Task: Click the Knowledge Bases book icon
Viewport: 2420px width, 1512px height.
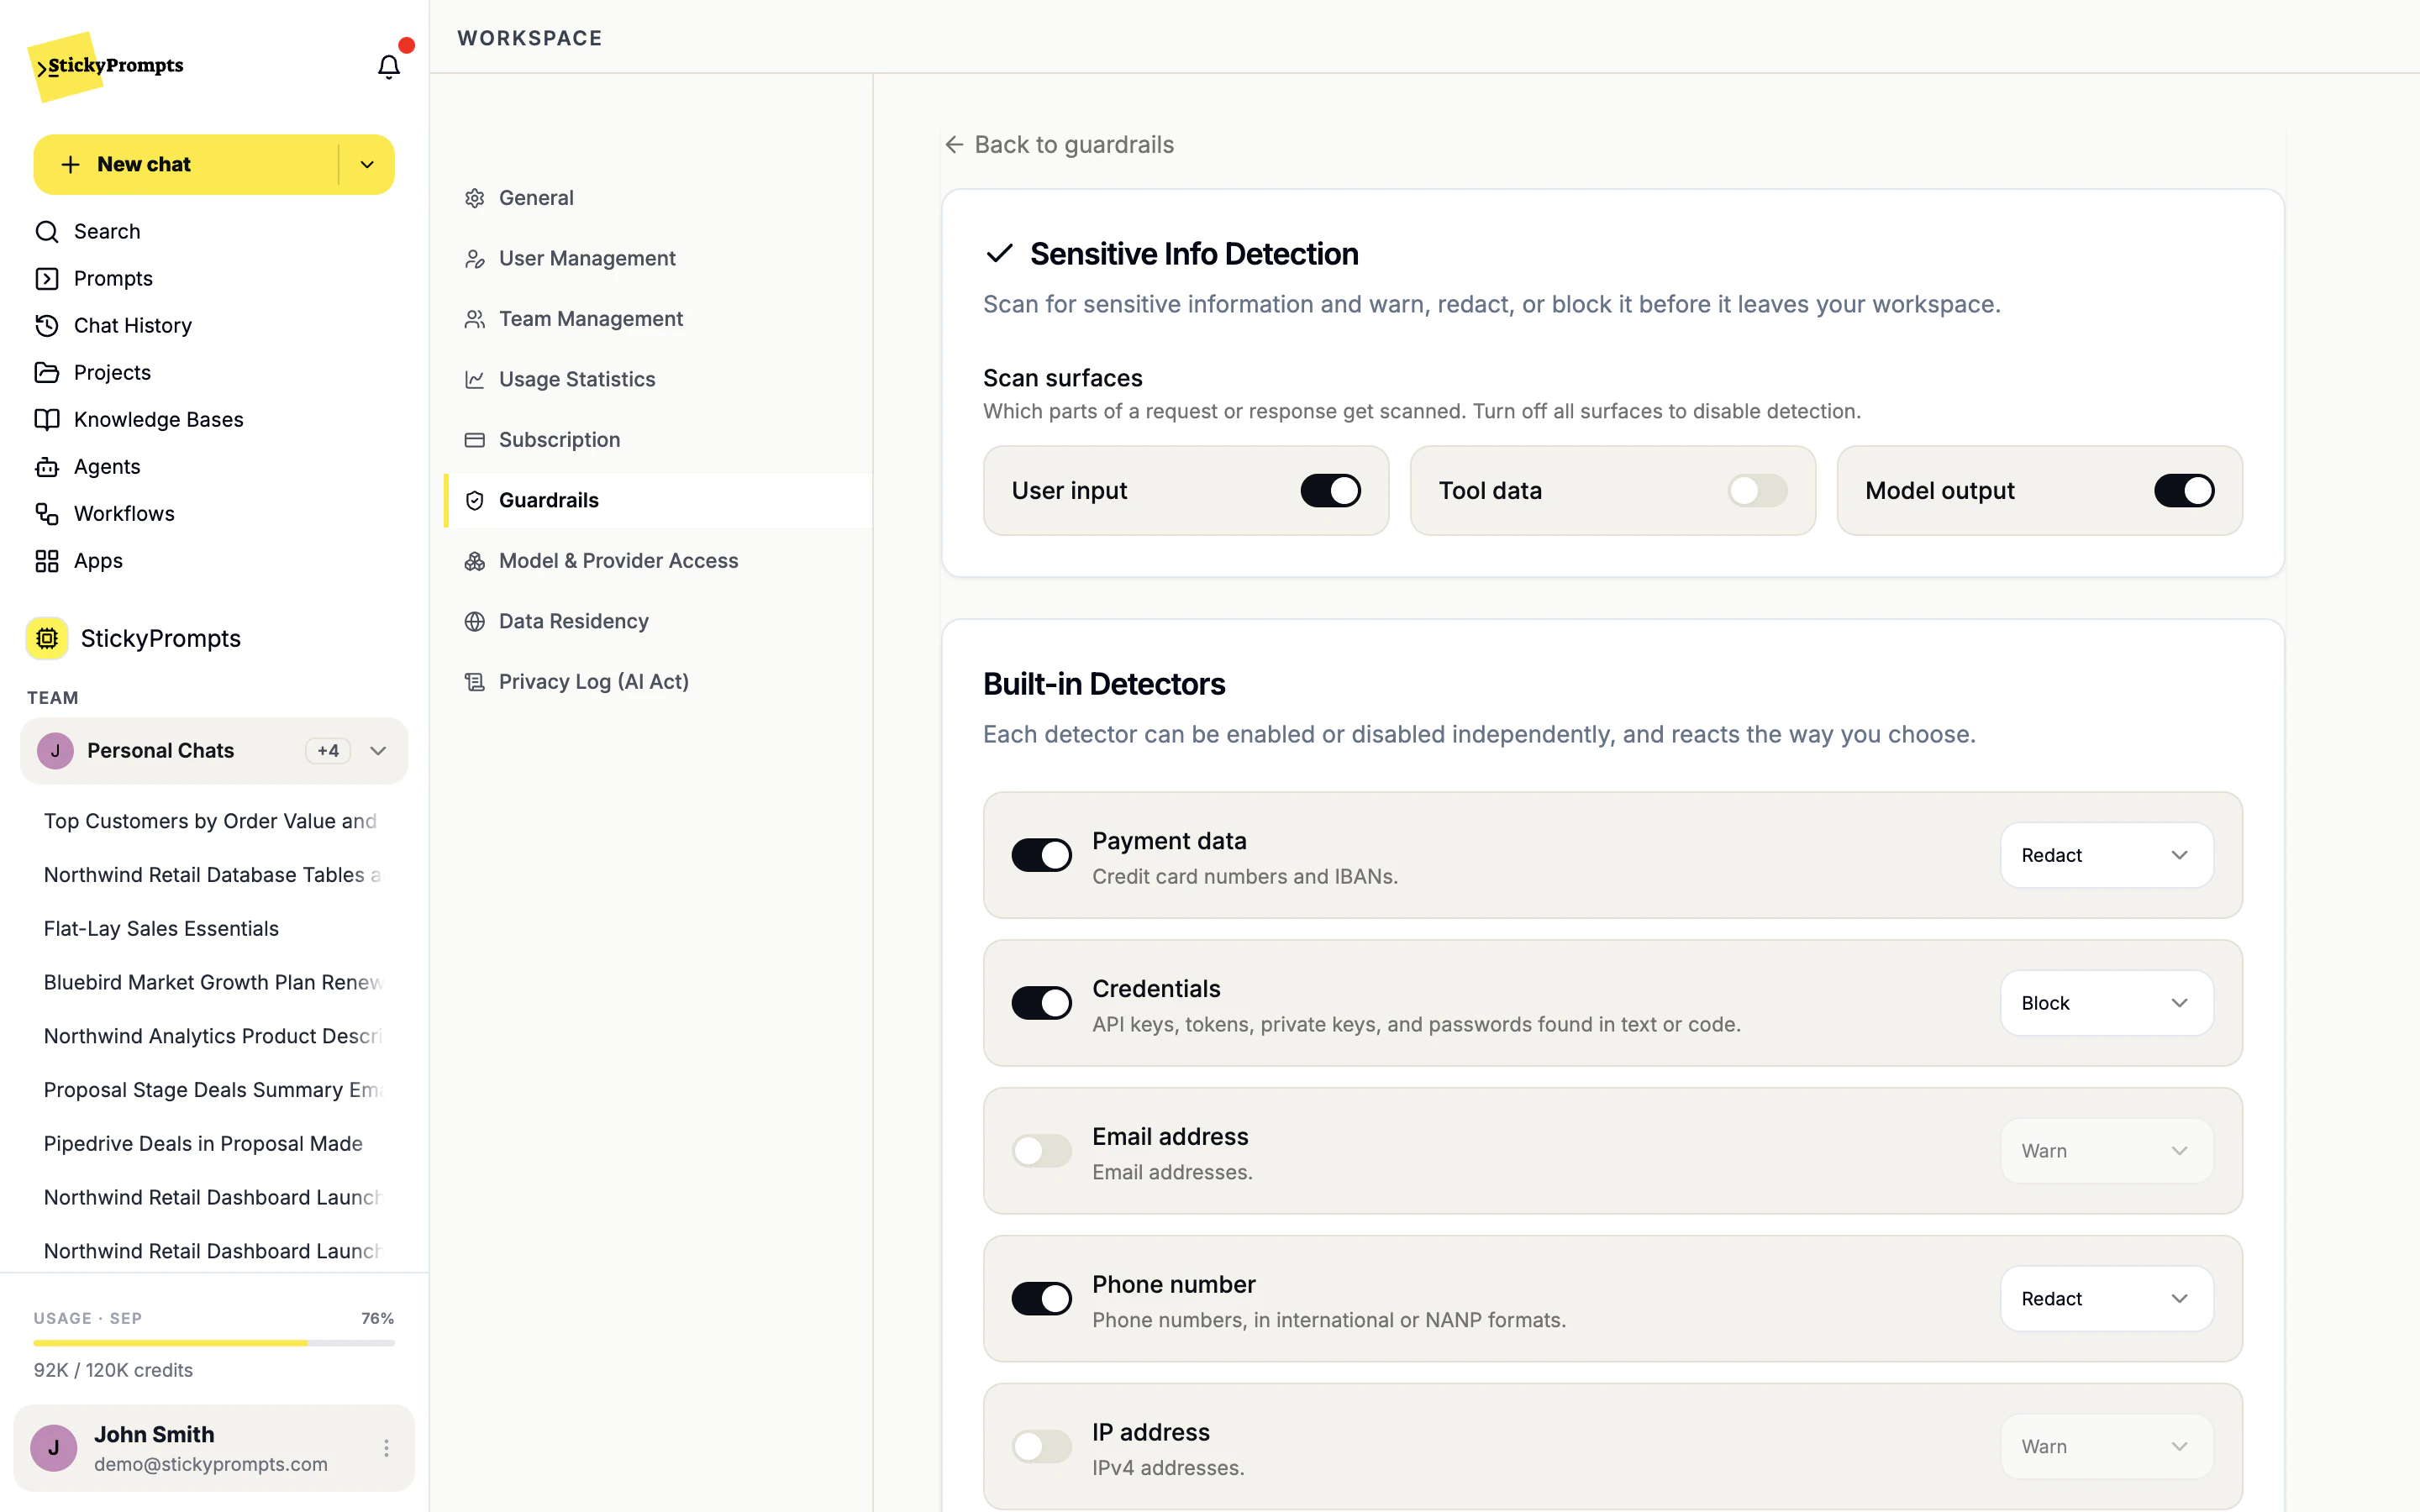Action: [47, 420]
